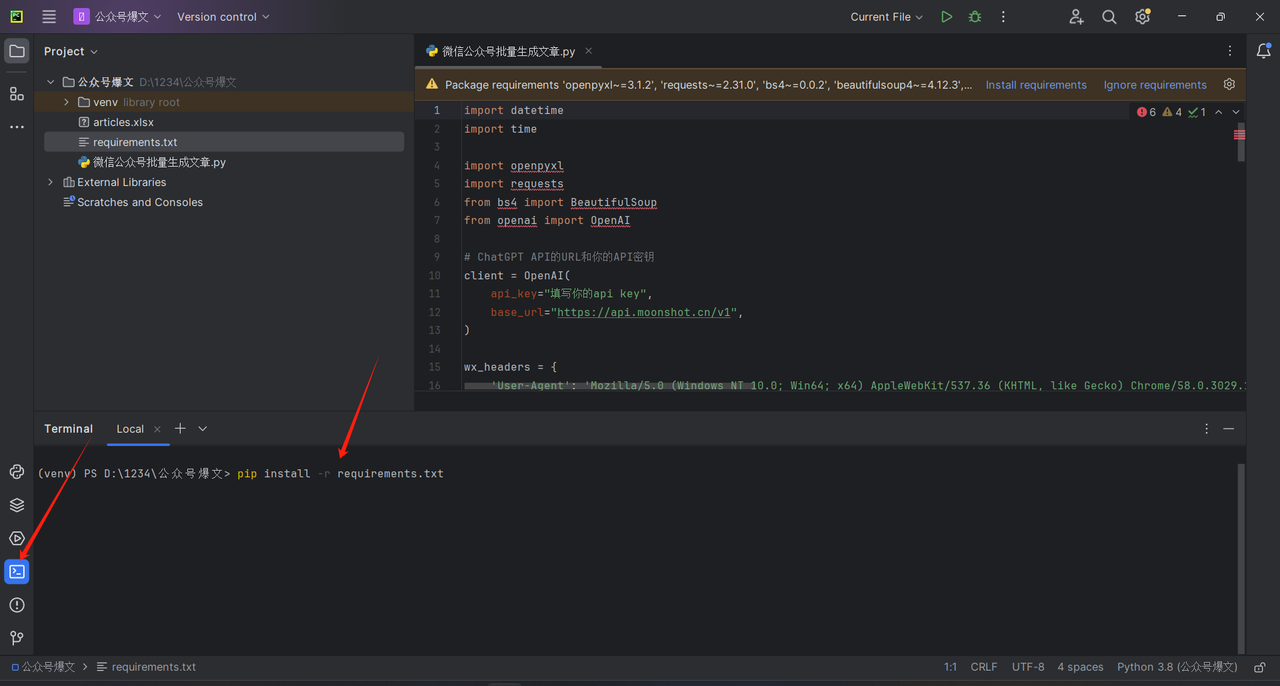Open terminal options menu
1280x686 pixels.
(x=1206, y=428)
